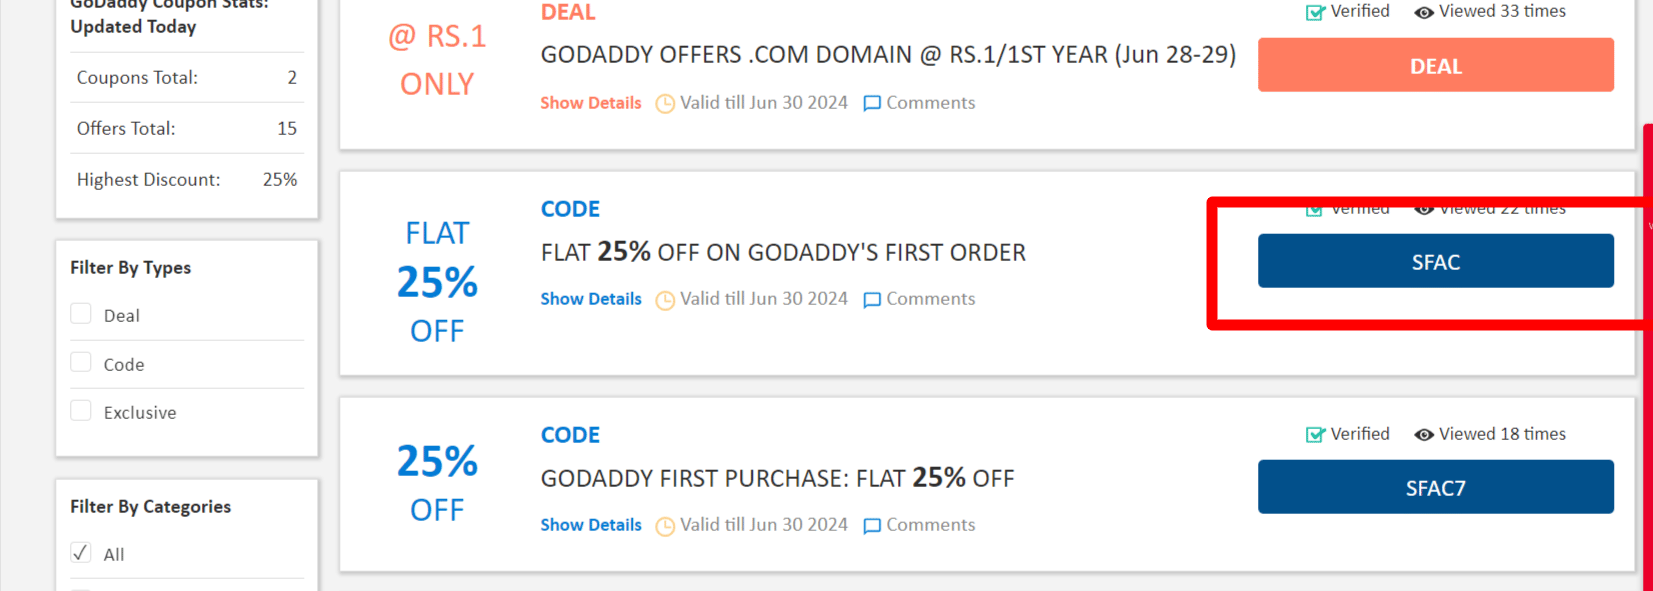Check the Exclusive filter checkbox
Screen dimensions: 1653x591
click(81, 411)
